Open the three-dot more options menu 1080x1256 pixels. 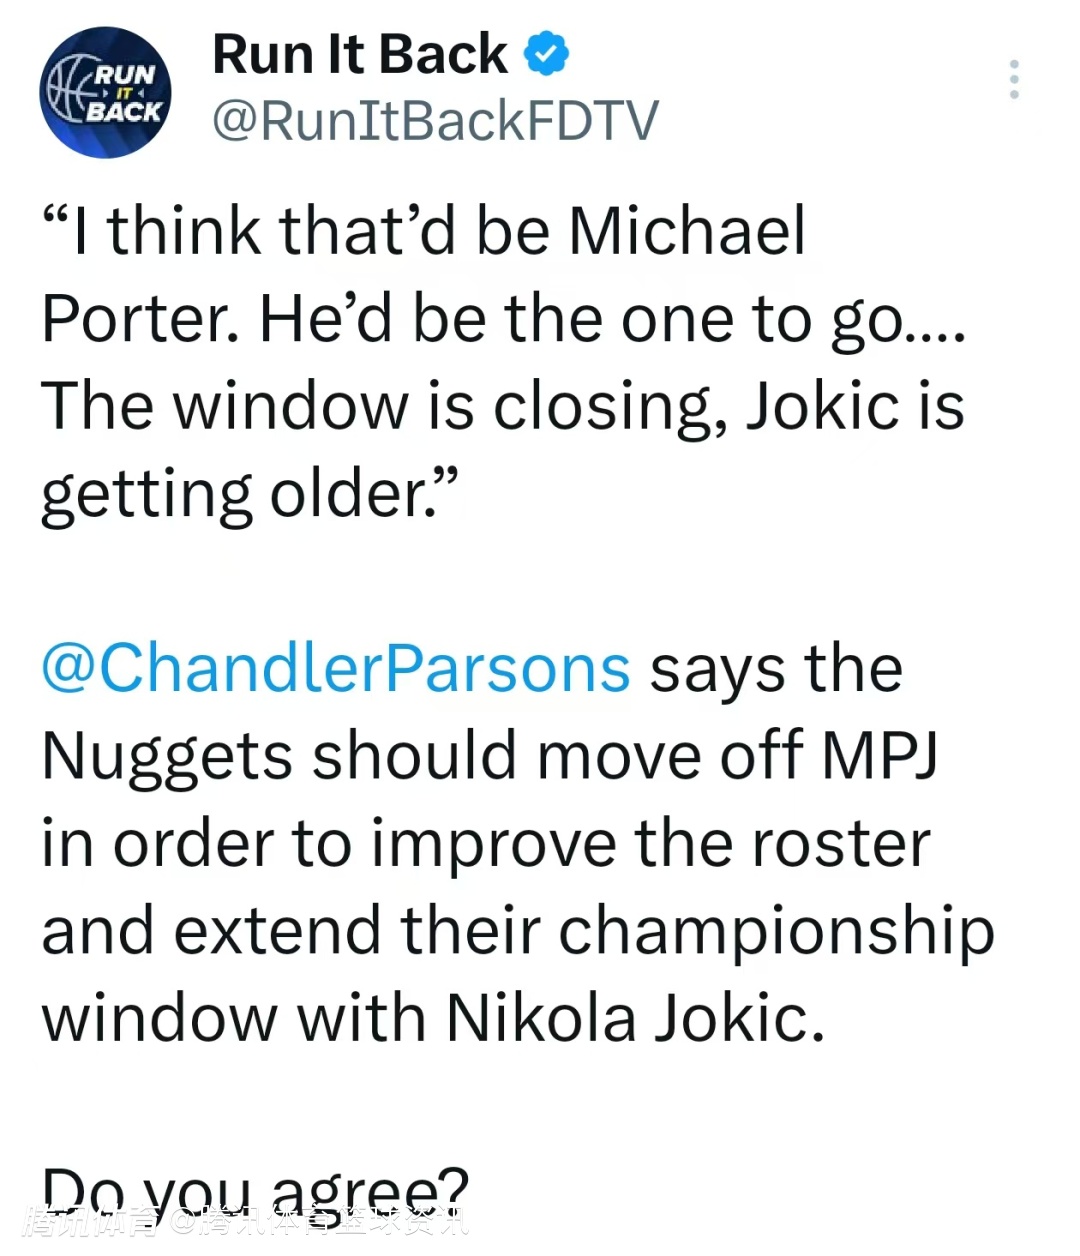[x=1014, y=80]
